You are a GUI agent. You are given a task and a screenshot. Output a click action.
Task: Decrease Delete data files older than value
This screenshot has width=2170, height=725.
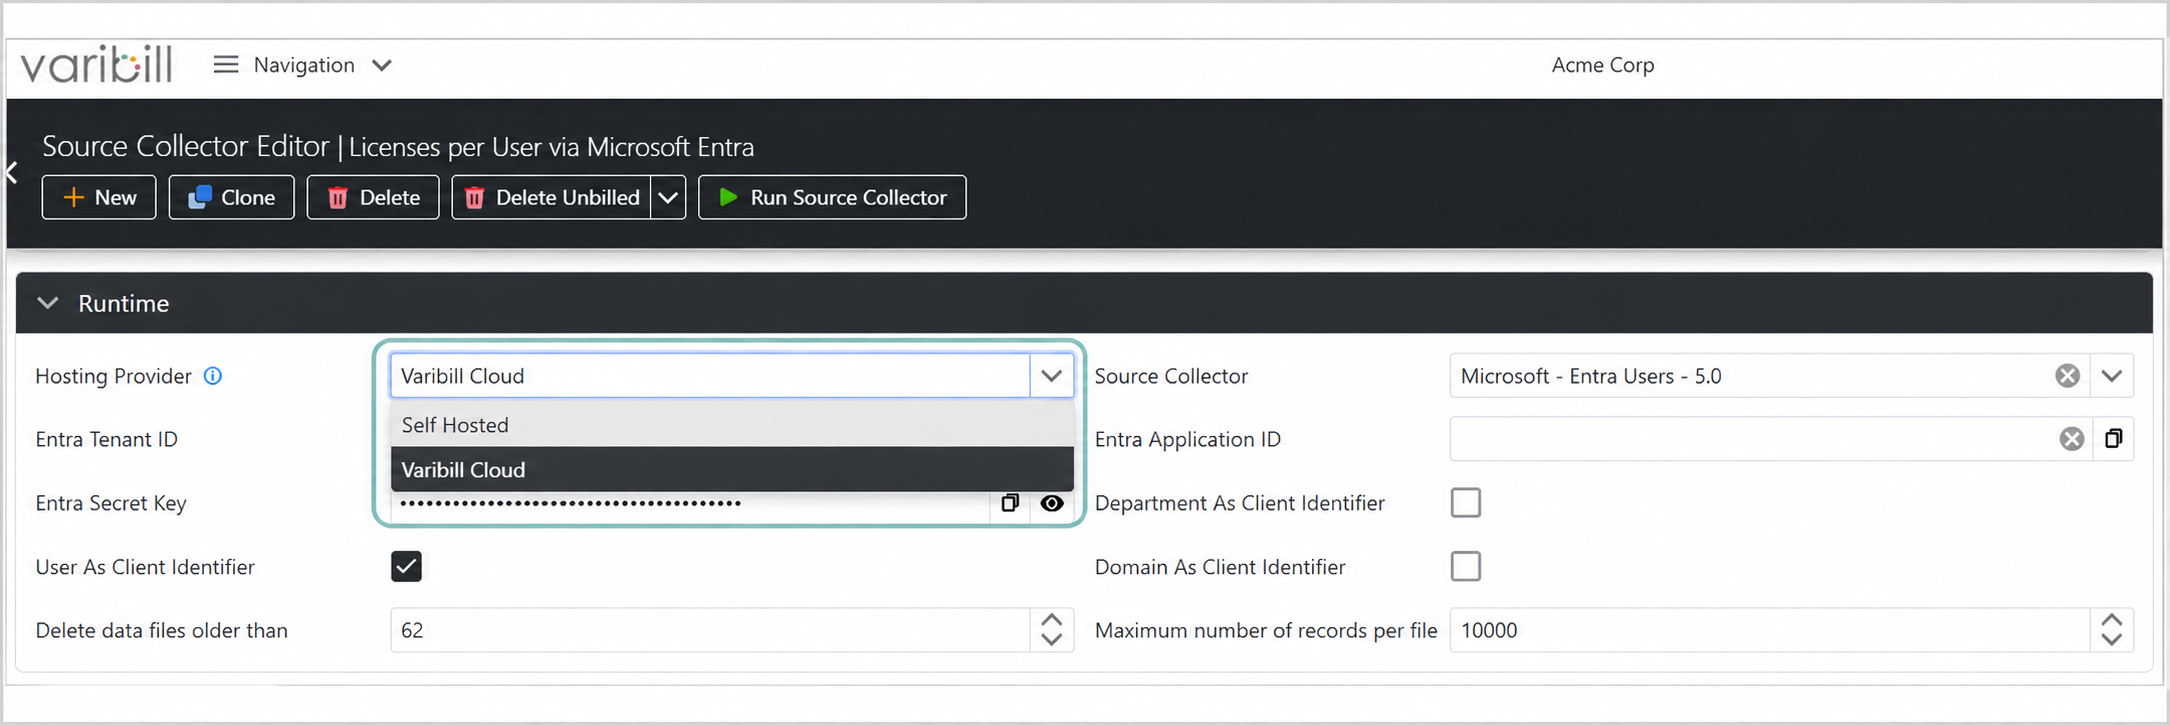pyautogui.click(x=1052, y=640)
